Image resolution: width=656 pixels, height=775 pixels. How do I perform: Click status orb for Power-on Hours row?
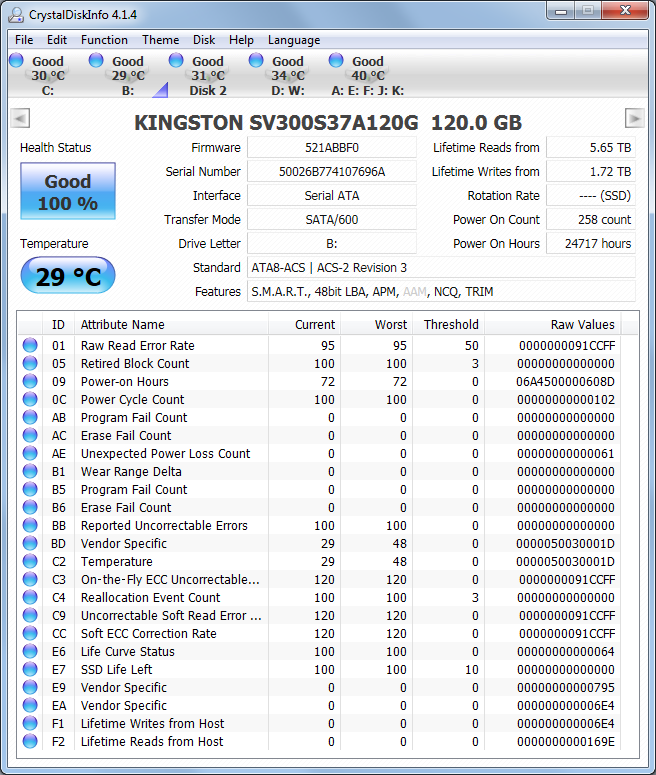pos(30,381)
